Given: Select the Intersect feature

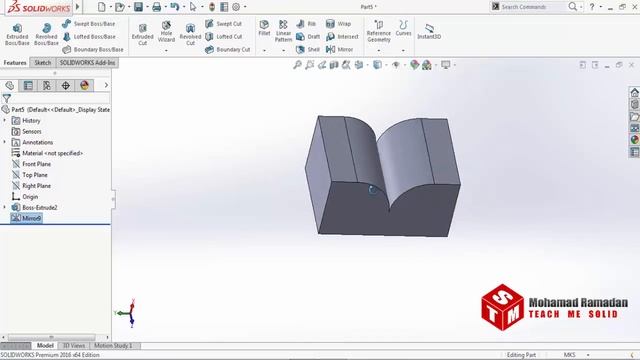Looking at the screenshot, I should (342, 37).
